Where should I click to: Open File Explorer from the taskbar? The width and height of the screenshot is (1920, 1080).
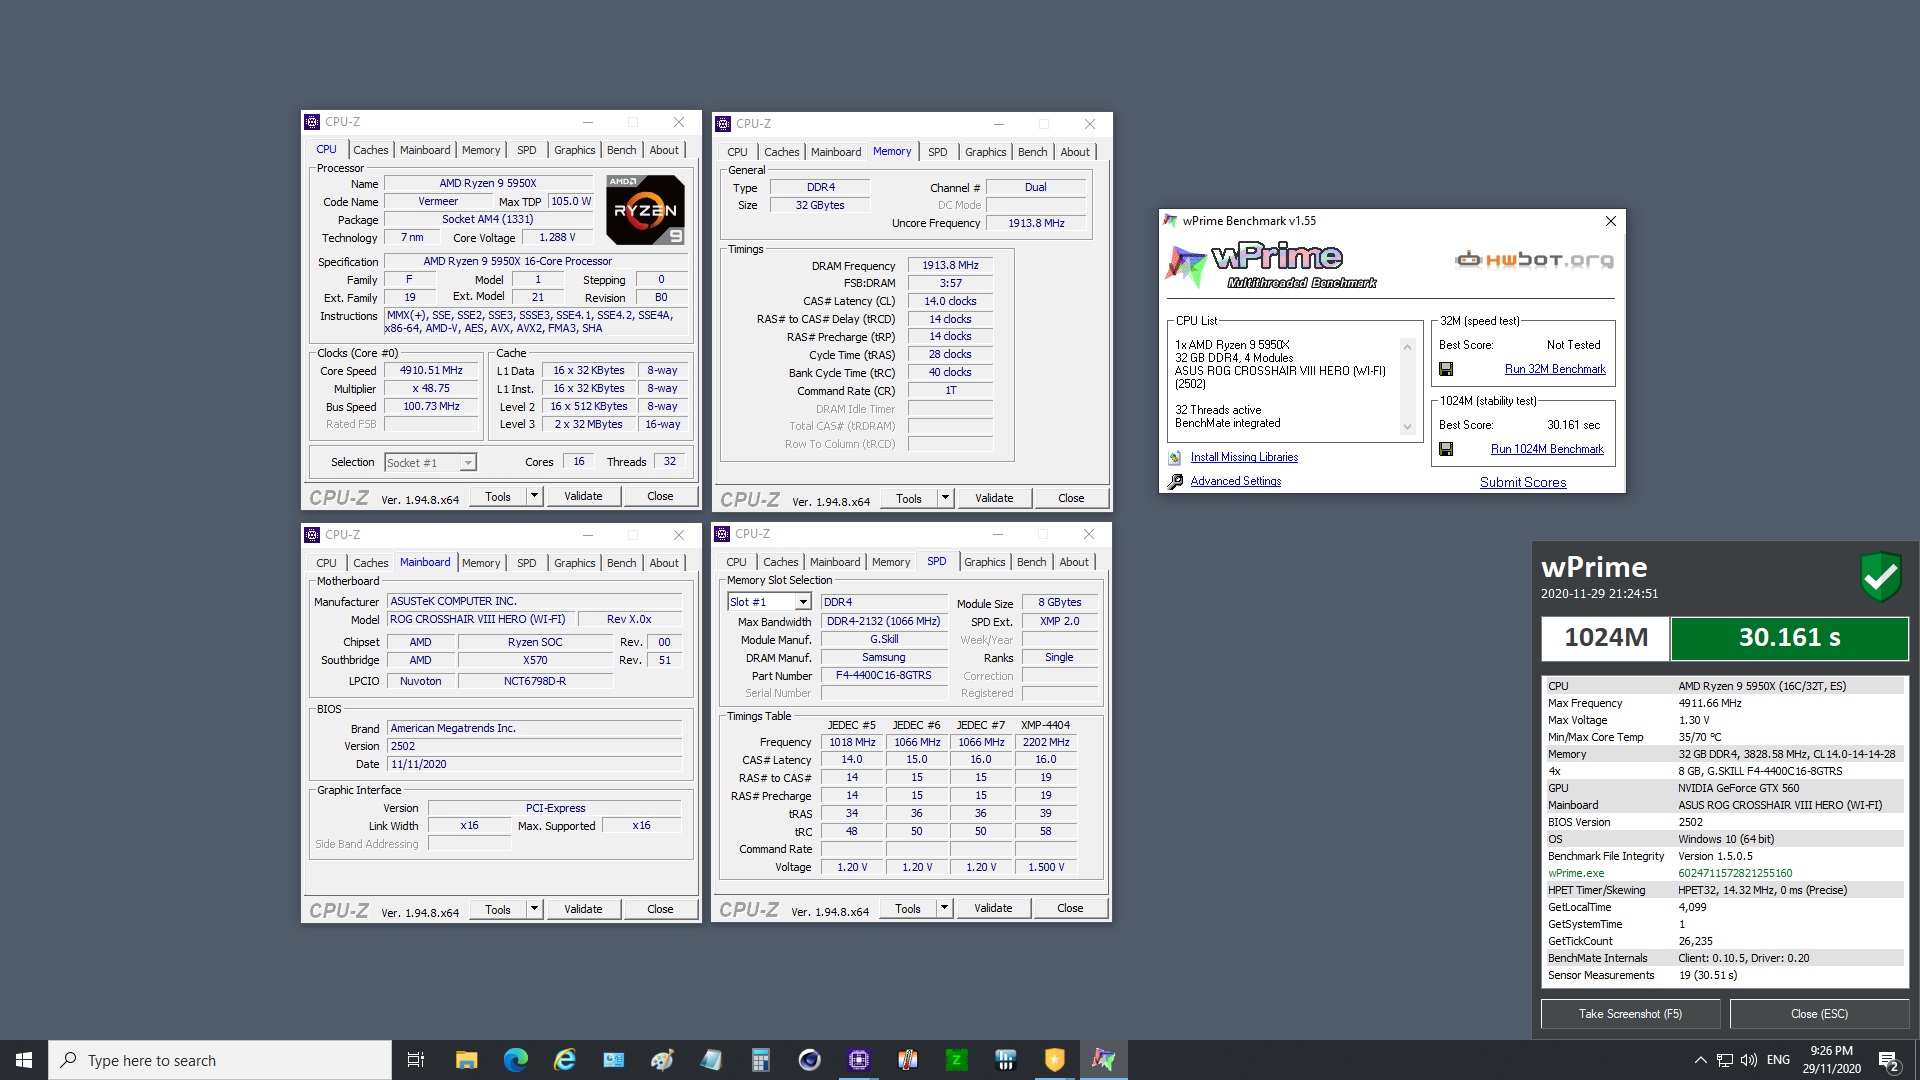point(466,1060)
